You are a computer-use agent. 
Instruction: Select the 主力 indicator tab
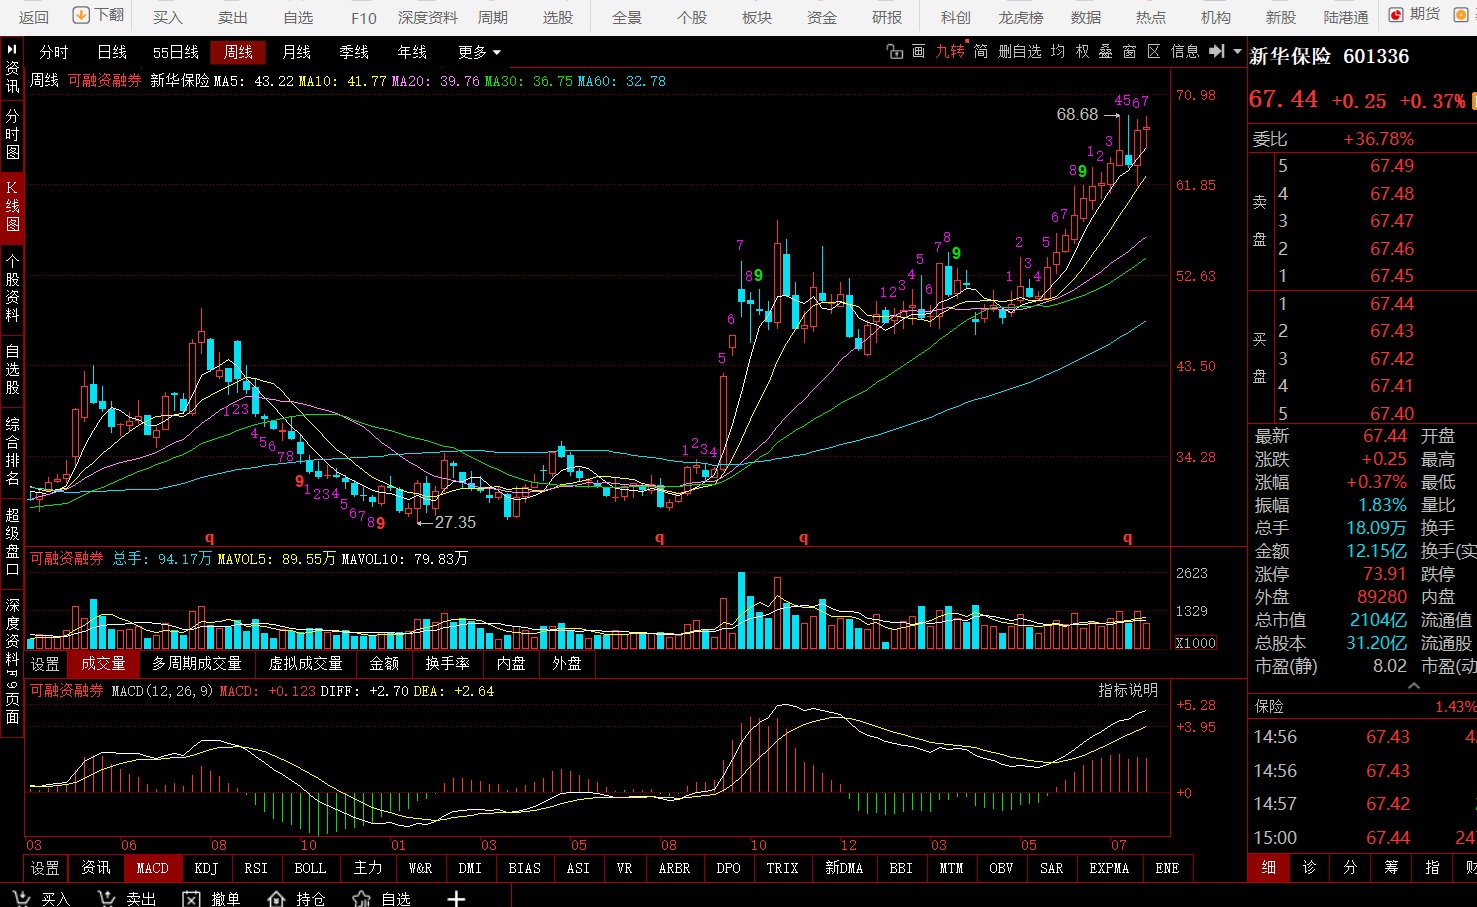pyautogui.click(x=367, y=868)
